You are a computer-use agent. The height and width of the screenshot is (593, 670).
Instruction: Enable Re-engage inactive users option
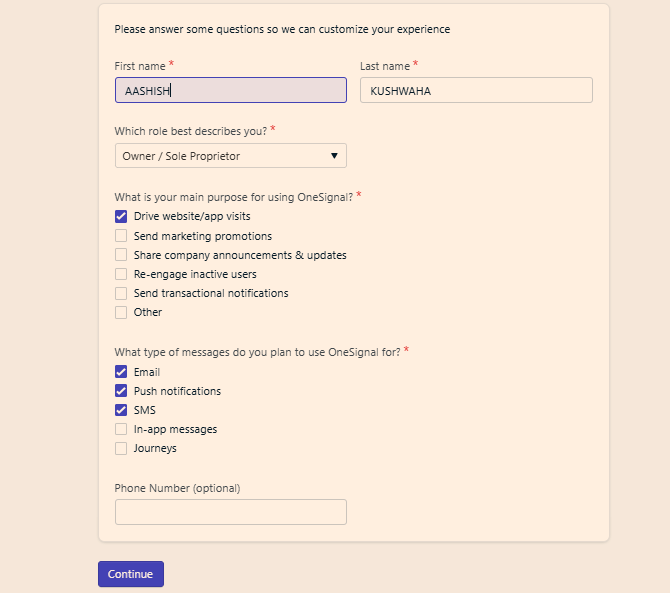tap(121, 274)
